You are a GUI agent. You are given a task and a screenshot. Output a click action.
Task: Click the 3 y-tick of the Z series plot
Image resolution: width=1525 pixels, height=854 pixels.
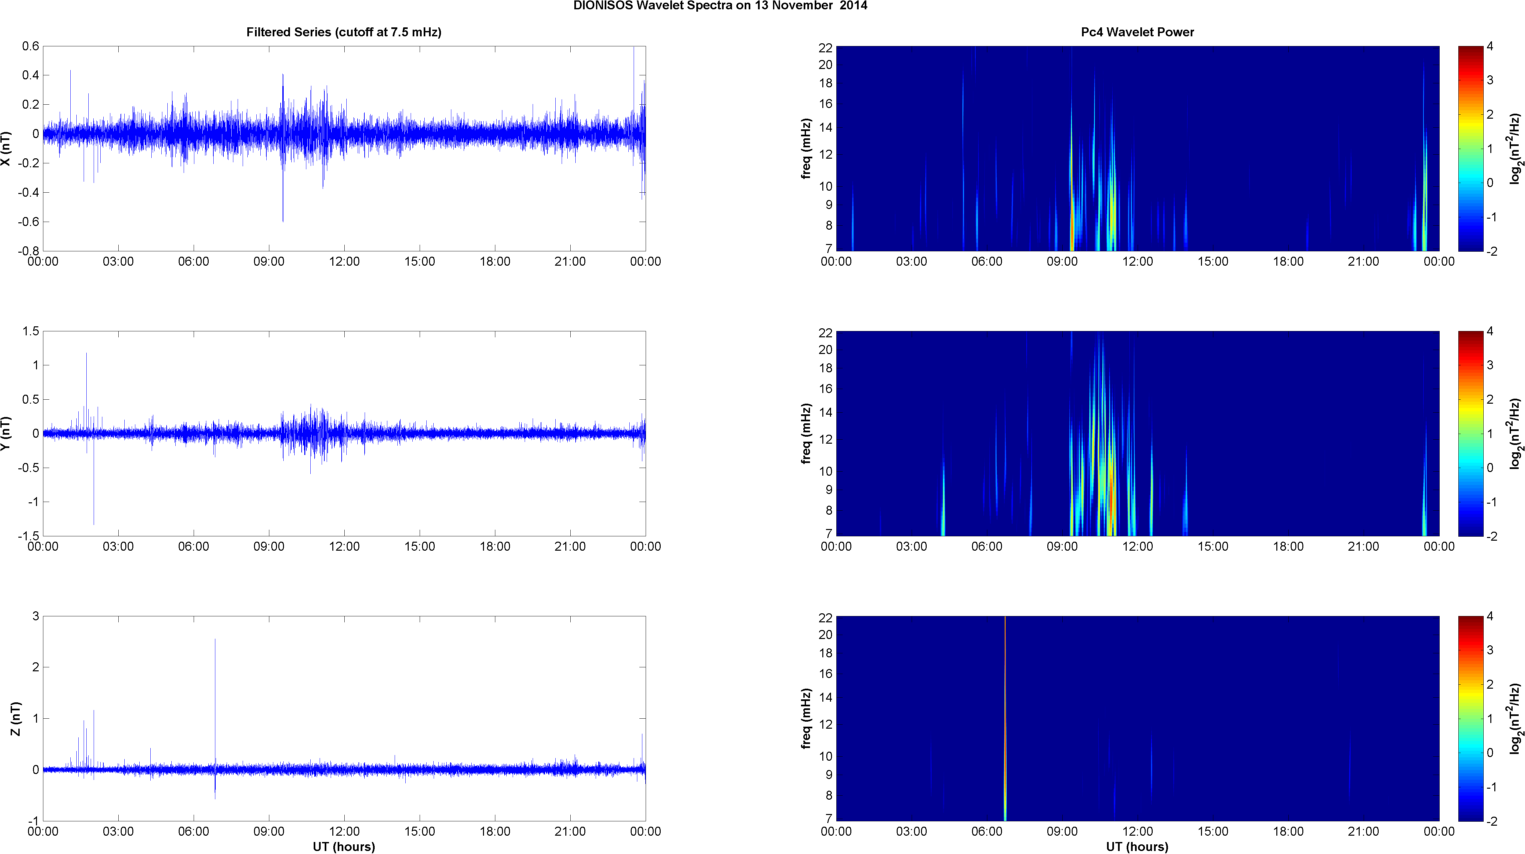pos(36,616)
